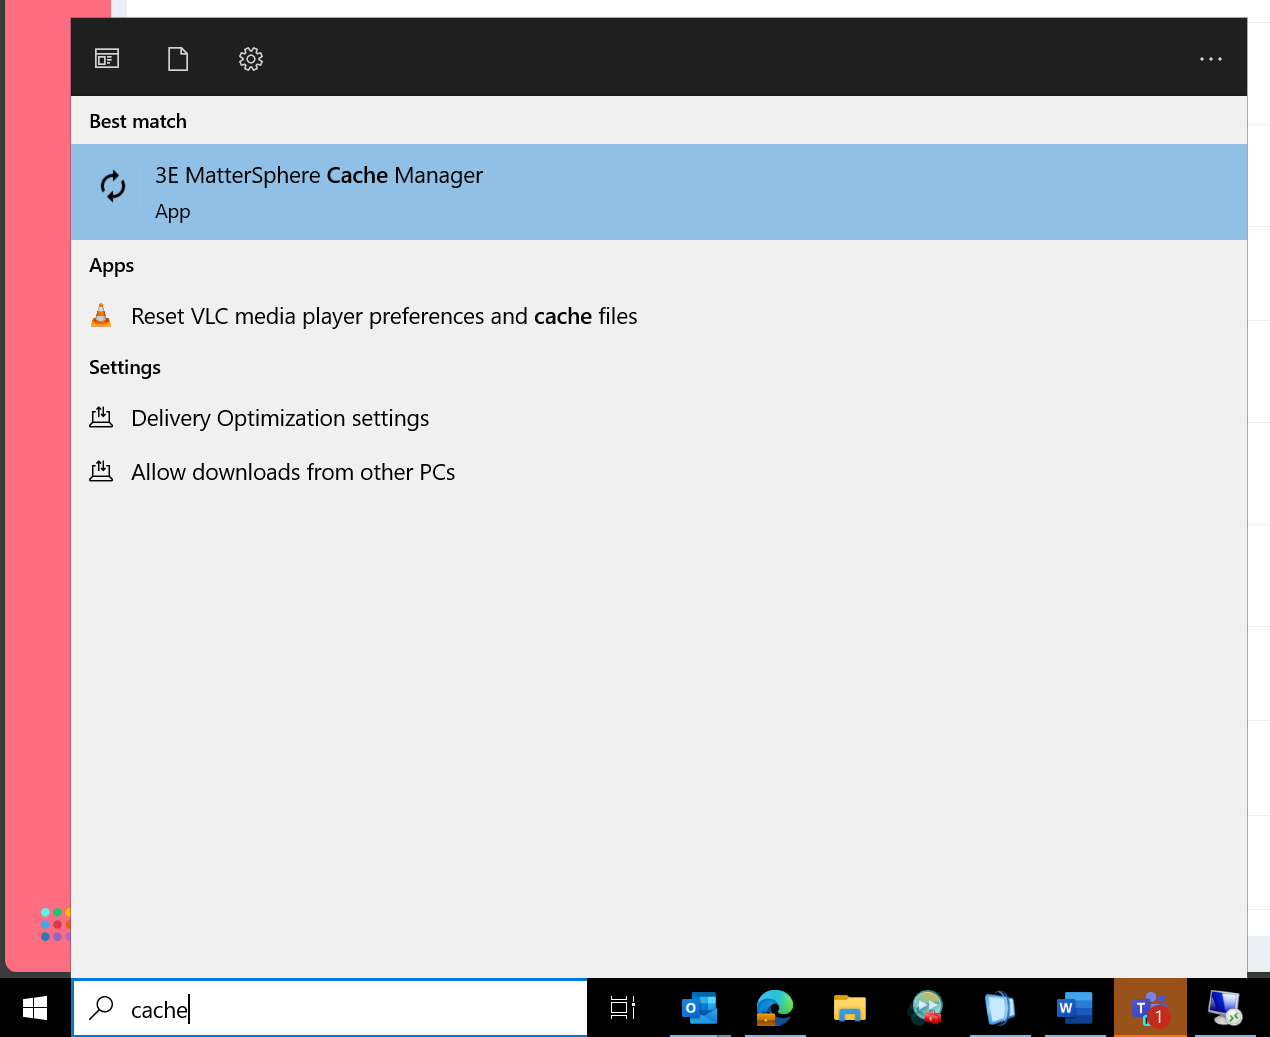The height and width of the screenshot is (1037, 1270).
Task: Open Outlook from the taskbar
Action: pyautogui.click(x=699, y=1008)
